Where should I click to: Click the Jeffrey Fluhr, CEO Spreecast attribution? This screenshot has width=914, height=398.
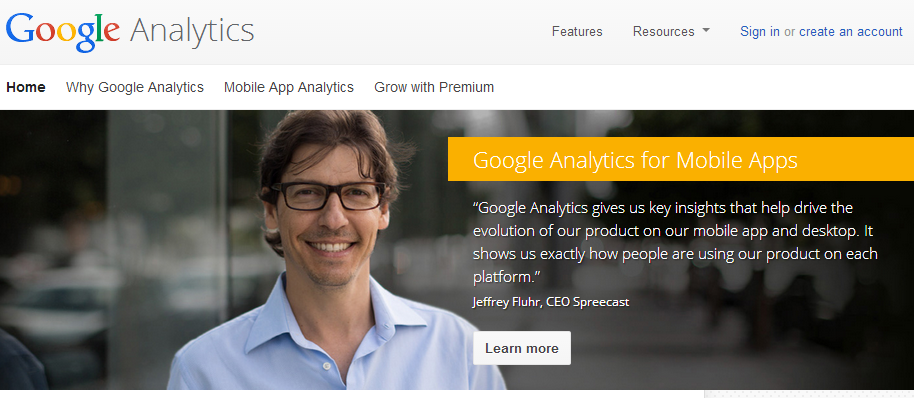point(551,302)
